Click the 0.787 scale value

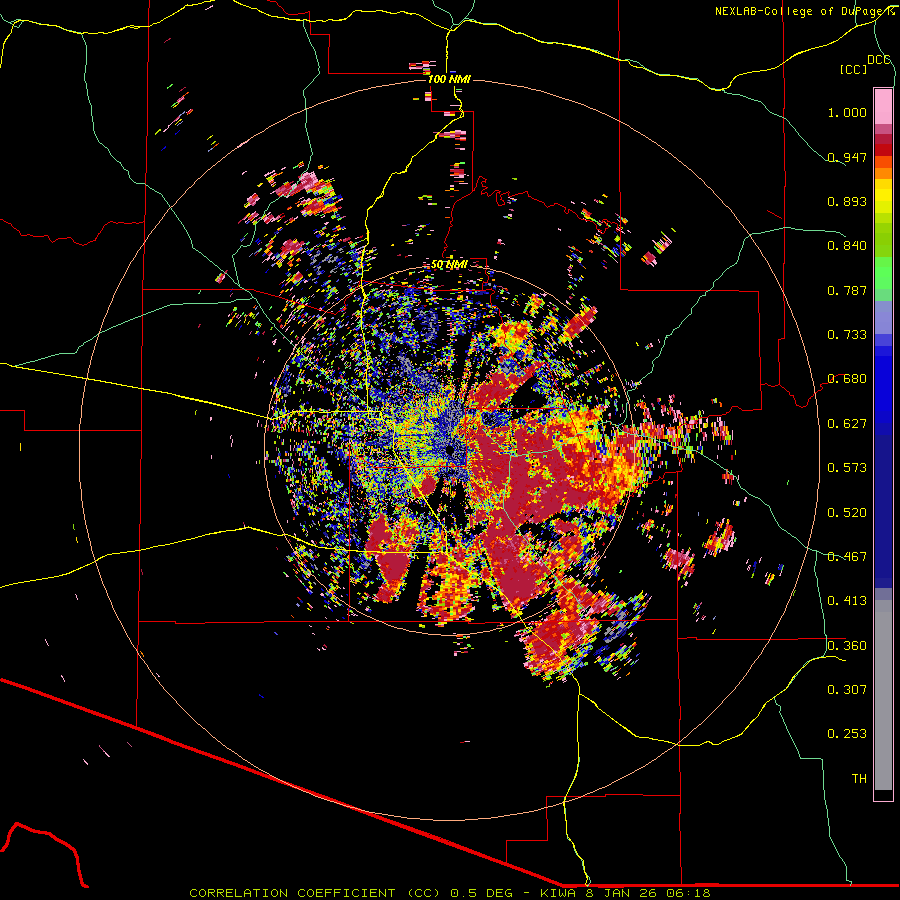pos(847,290)
